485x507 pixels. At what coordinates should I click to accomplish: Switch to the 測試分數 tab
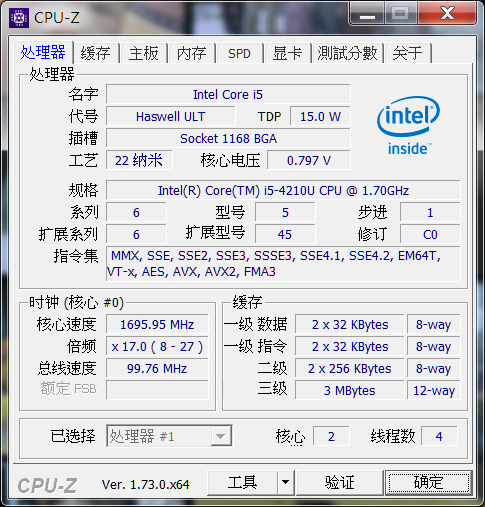[347, 53]
